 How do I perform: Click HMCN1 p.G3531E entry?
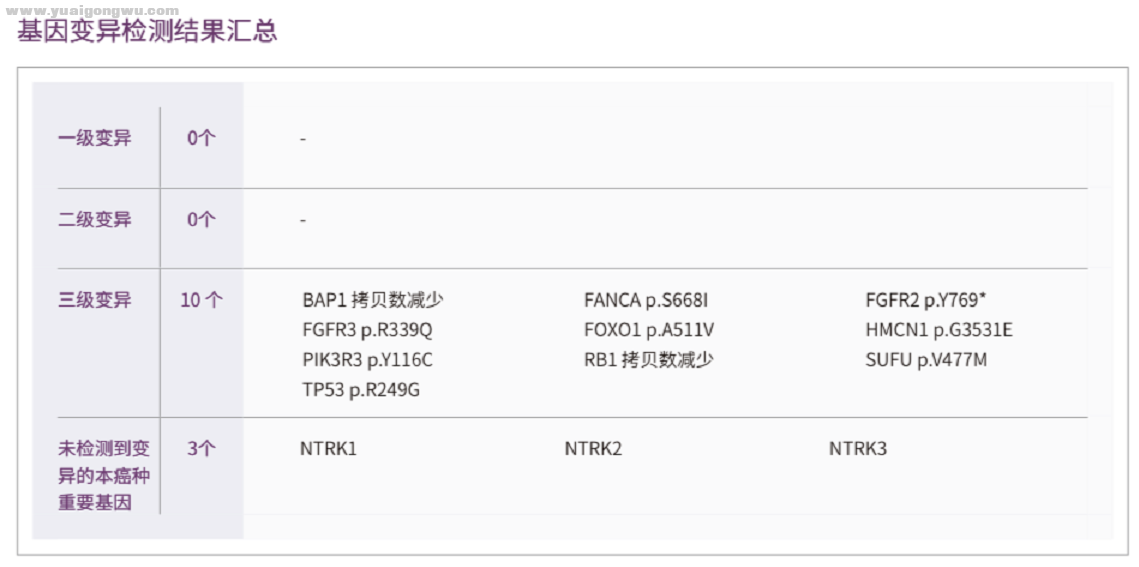[939, 330]
